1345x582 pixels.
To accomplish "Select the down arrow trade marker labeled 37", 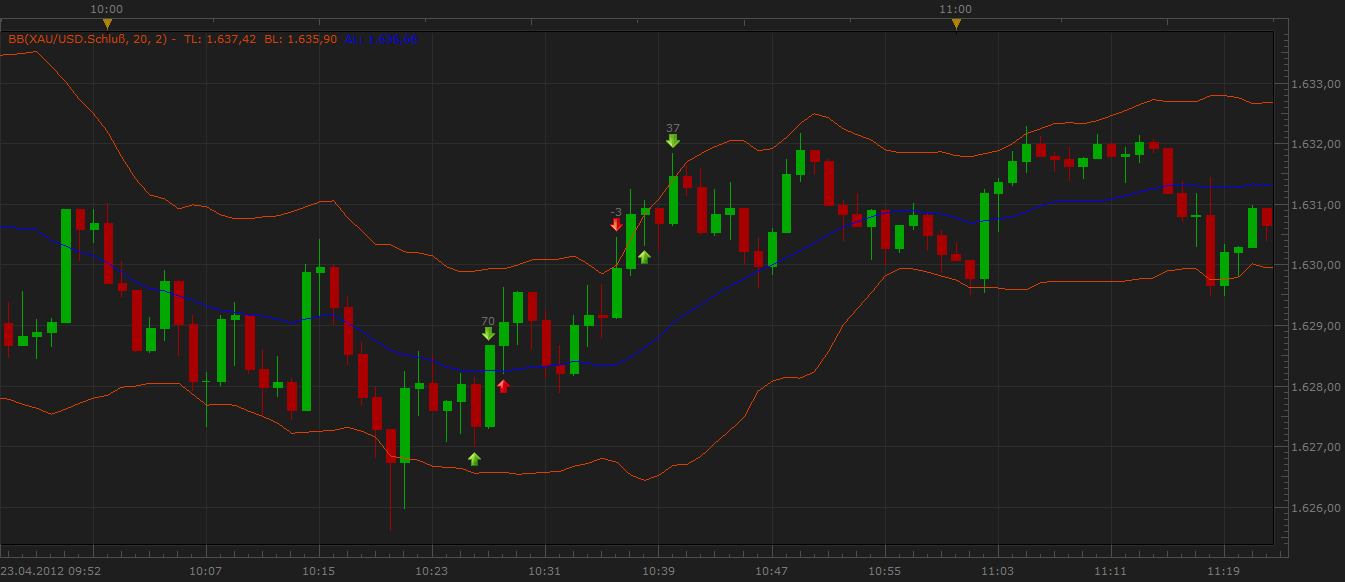I will pos(673,141).
